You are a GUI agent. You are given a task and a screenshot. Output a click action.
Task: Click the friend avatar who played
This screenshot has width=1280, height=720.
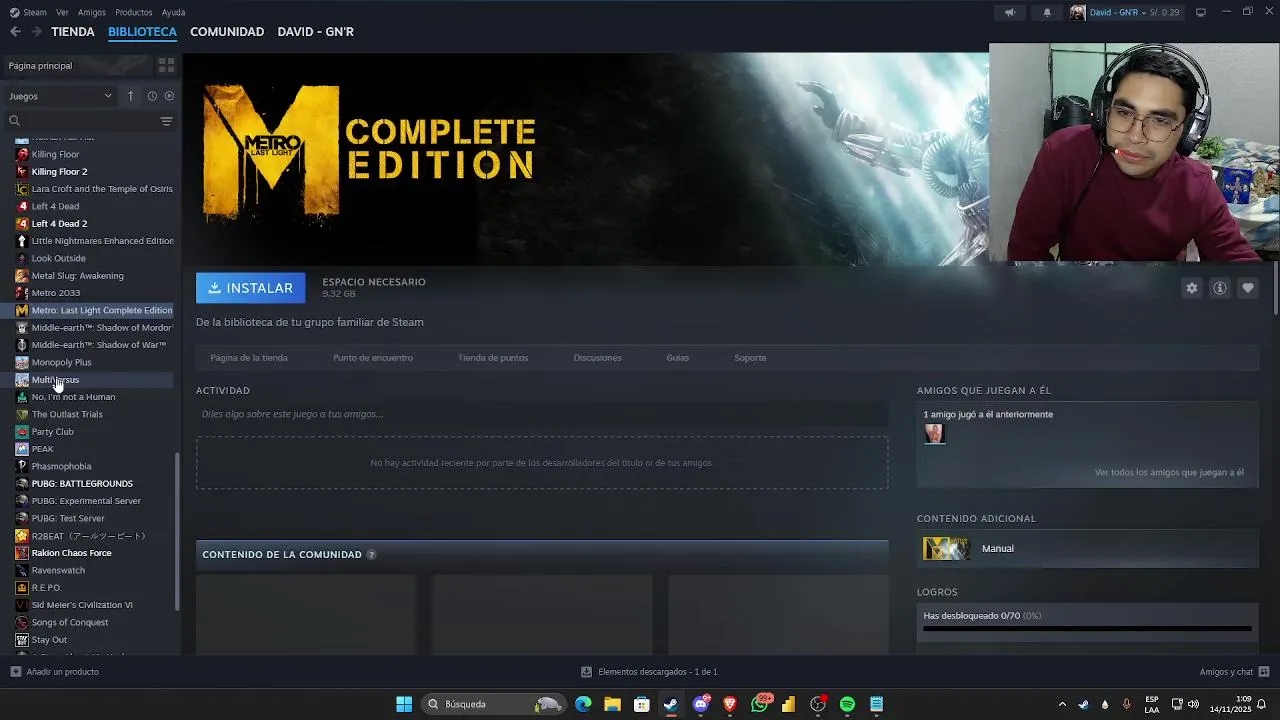click(x=934, y=434)
